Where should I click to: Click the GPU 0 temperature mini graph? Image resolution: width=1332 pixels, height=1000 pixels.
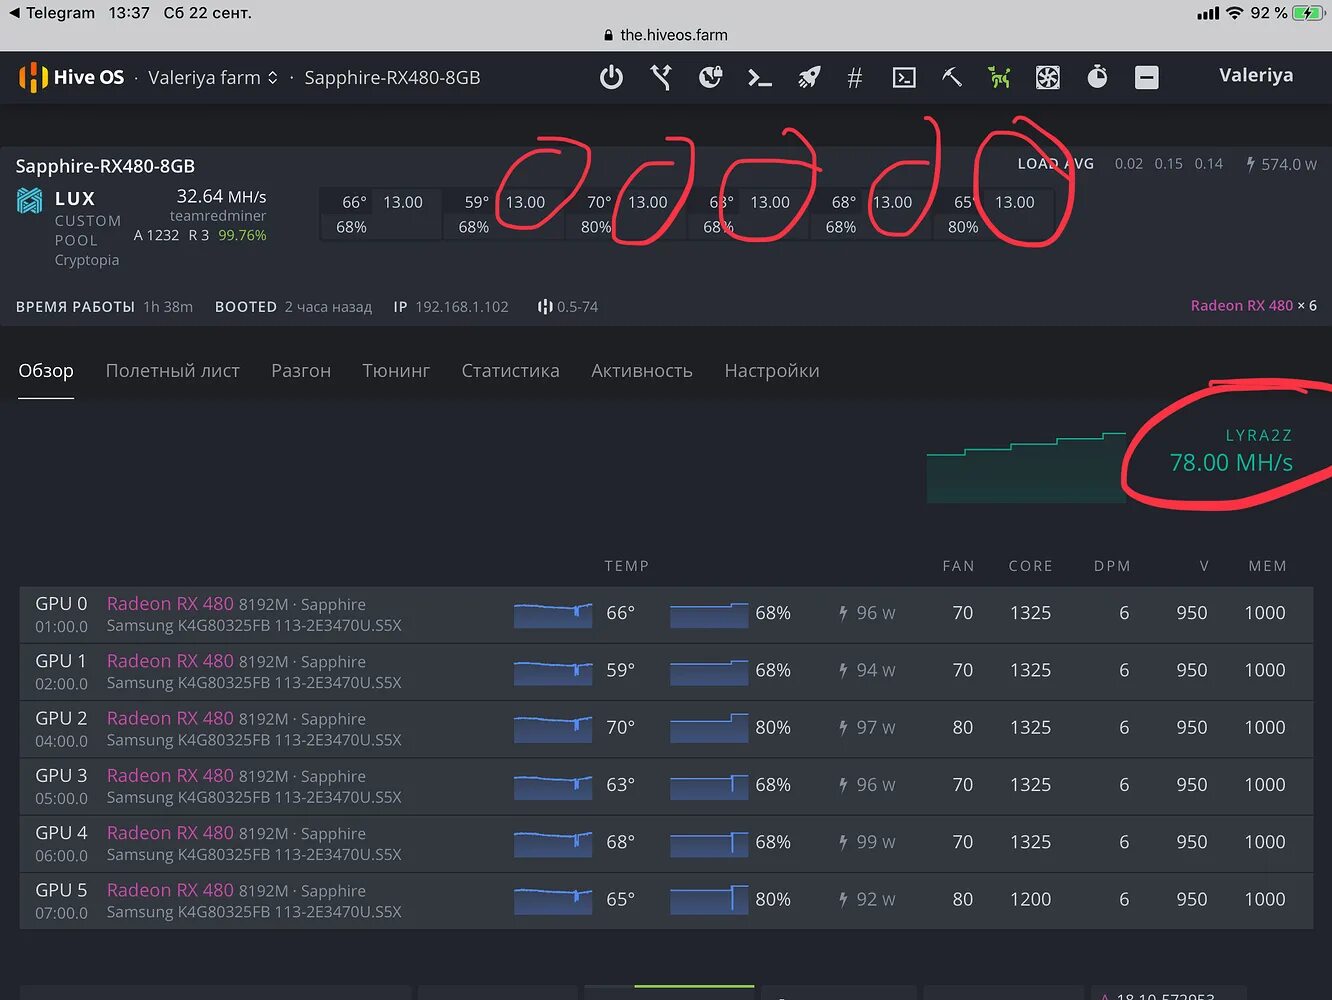[553, 615]
